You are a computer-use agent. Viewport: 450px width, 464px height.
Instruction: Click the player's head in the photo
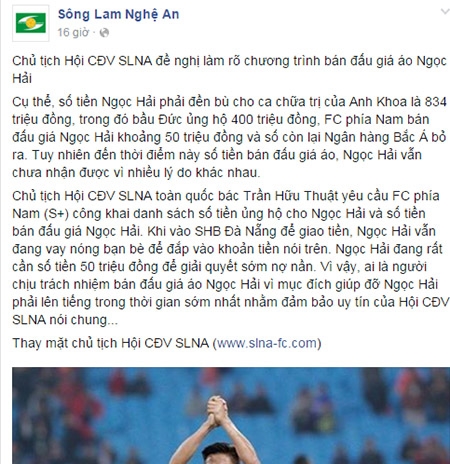pos(220,454)
